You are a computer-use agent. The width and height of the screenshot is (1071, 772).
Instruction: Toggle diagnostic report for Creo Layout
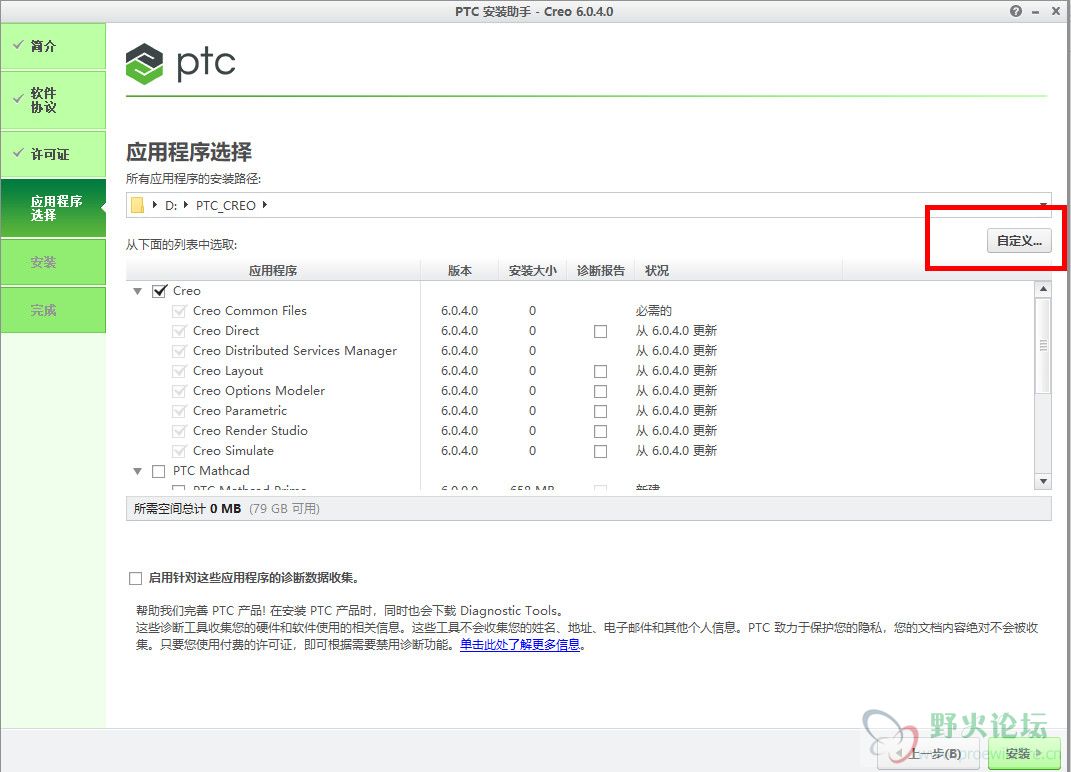pyautogui.click(x=600, y=371)
